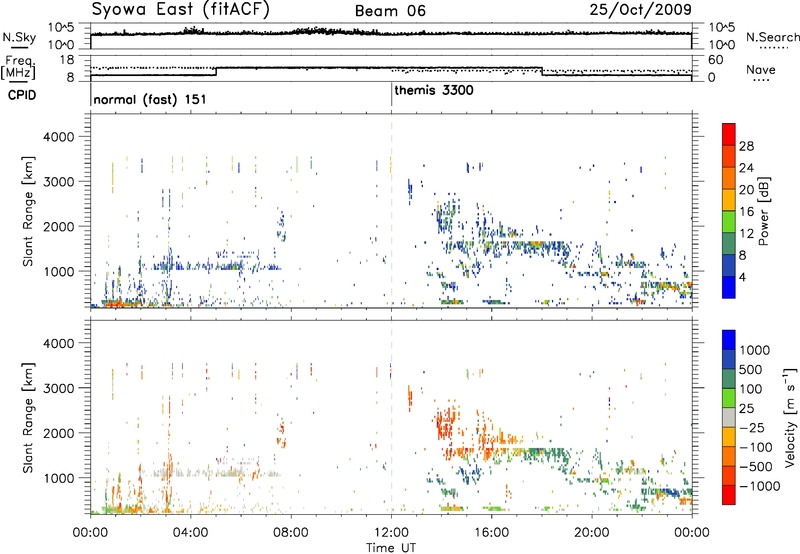Click the '12:00' time axis label
The width and height of the screenshot is (800, 554).
tap(391, 533)
